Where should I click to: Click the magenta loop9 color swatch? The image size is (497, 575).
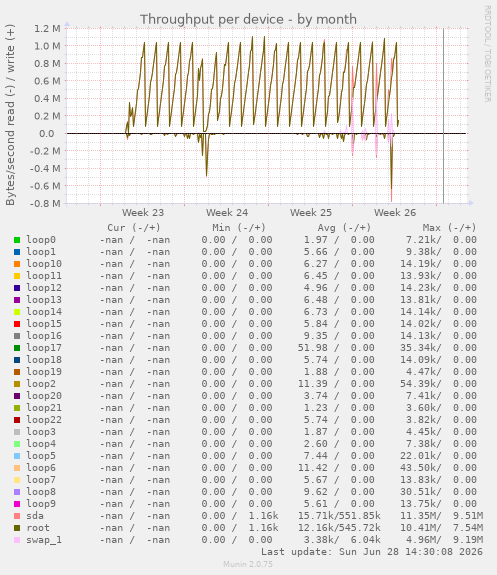17,504
